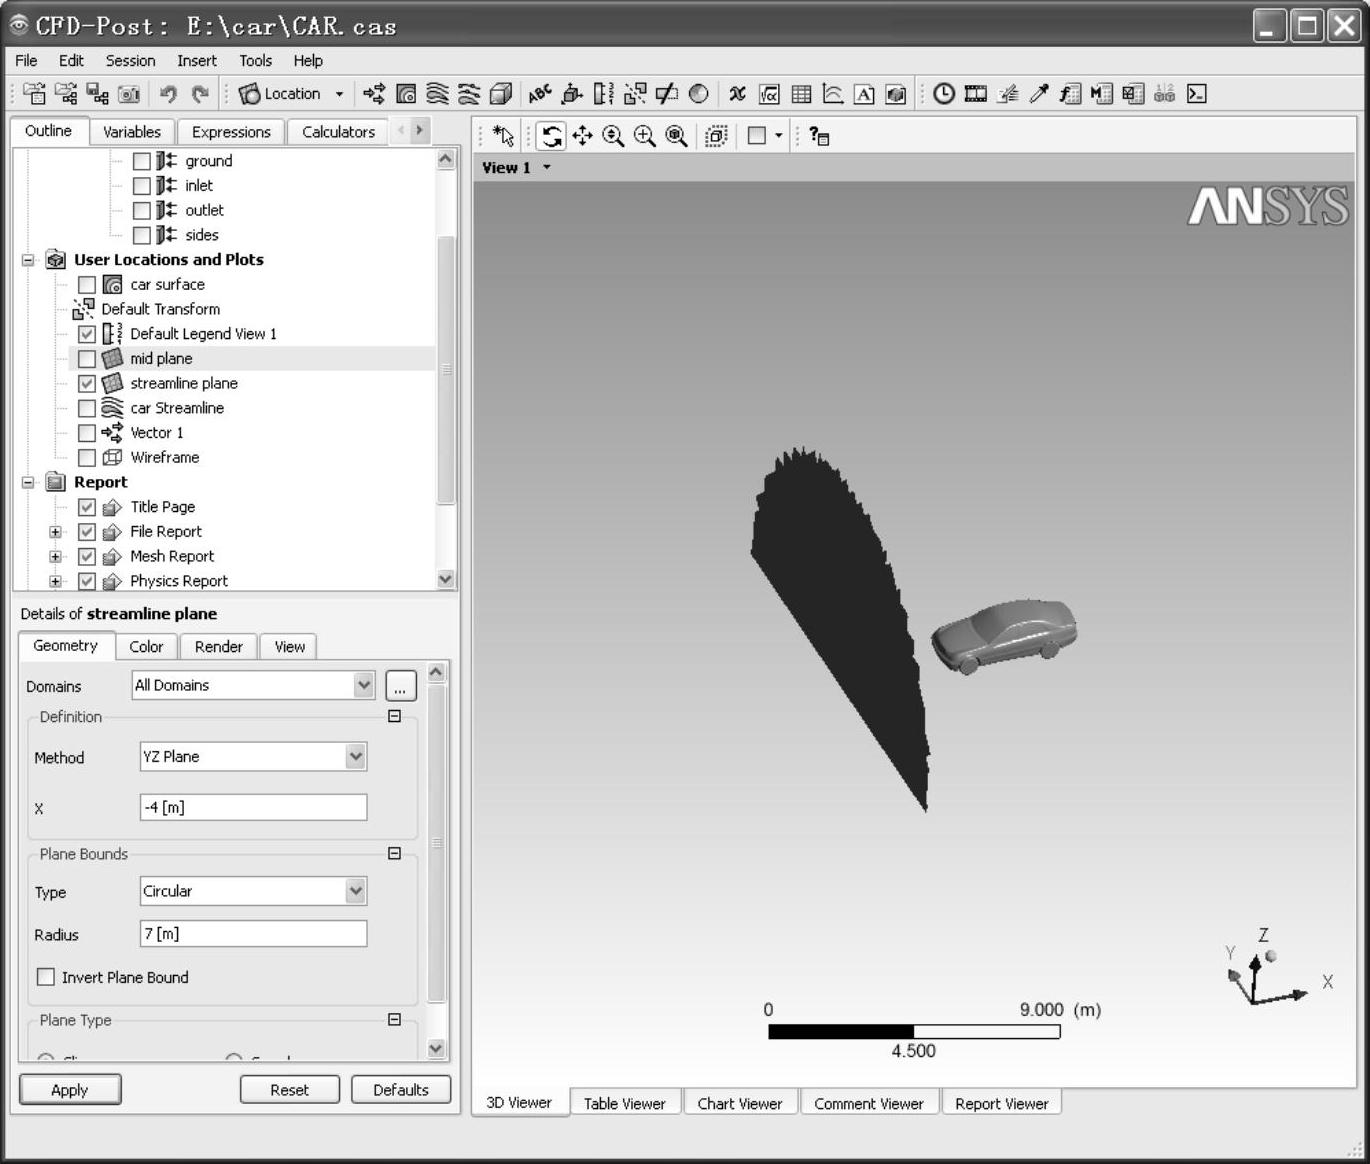
Task: Open the Type dropdown showing Circular
Action: coord(355,891)
